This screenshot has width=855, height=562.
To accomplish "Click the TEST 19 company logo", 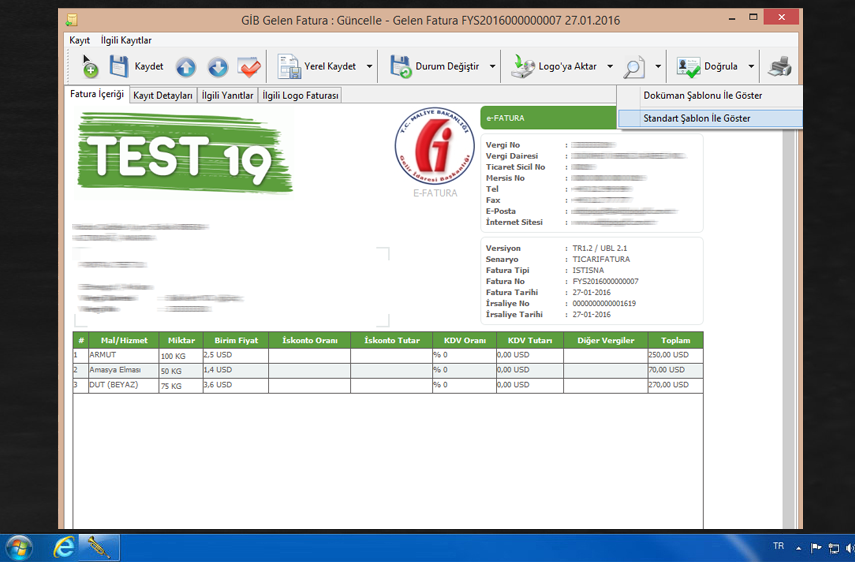I will [x=185, y=154].
